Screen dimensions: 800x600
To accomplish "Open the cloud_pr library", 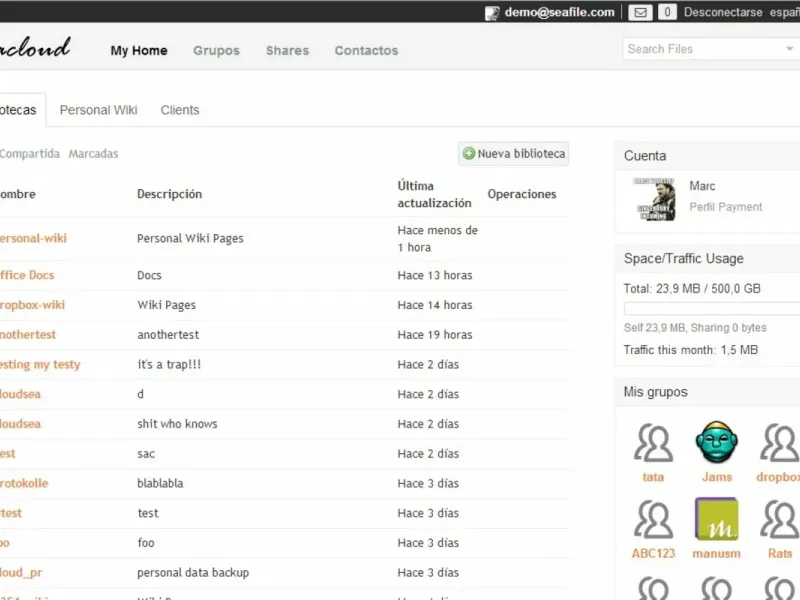I will (21, 572).
